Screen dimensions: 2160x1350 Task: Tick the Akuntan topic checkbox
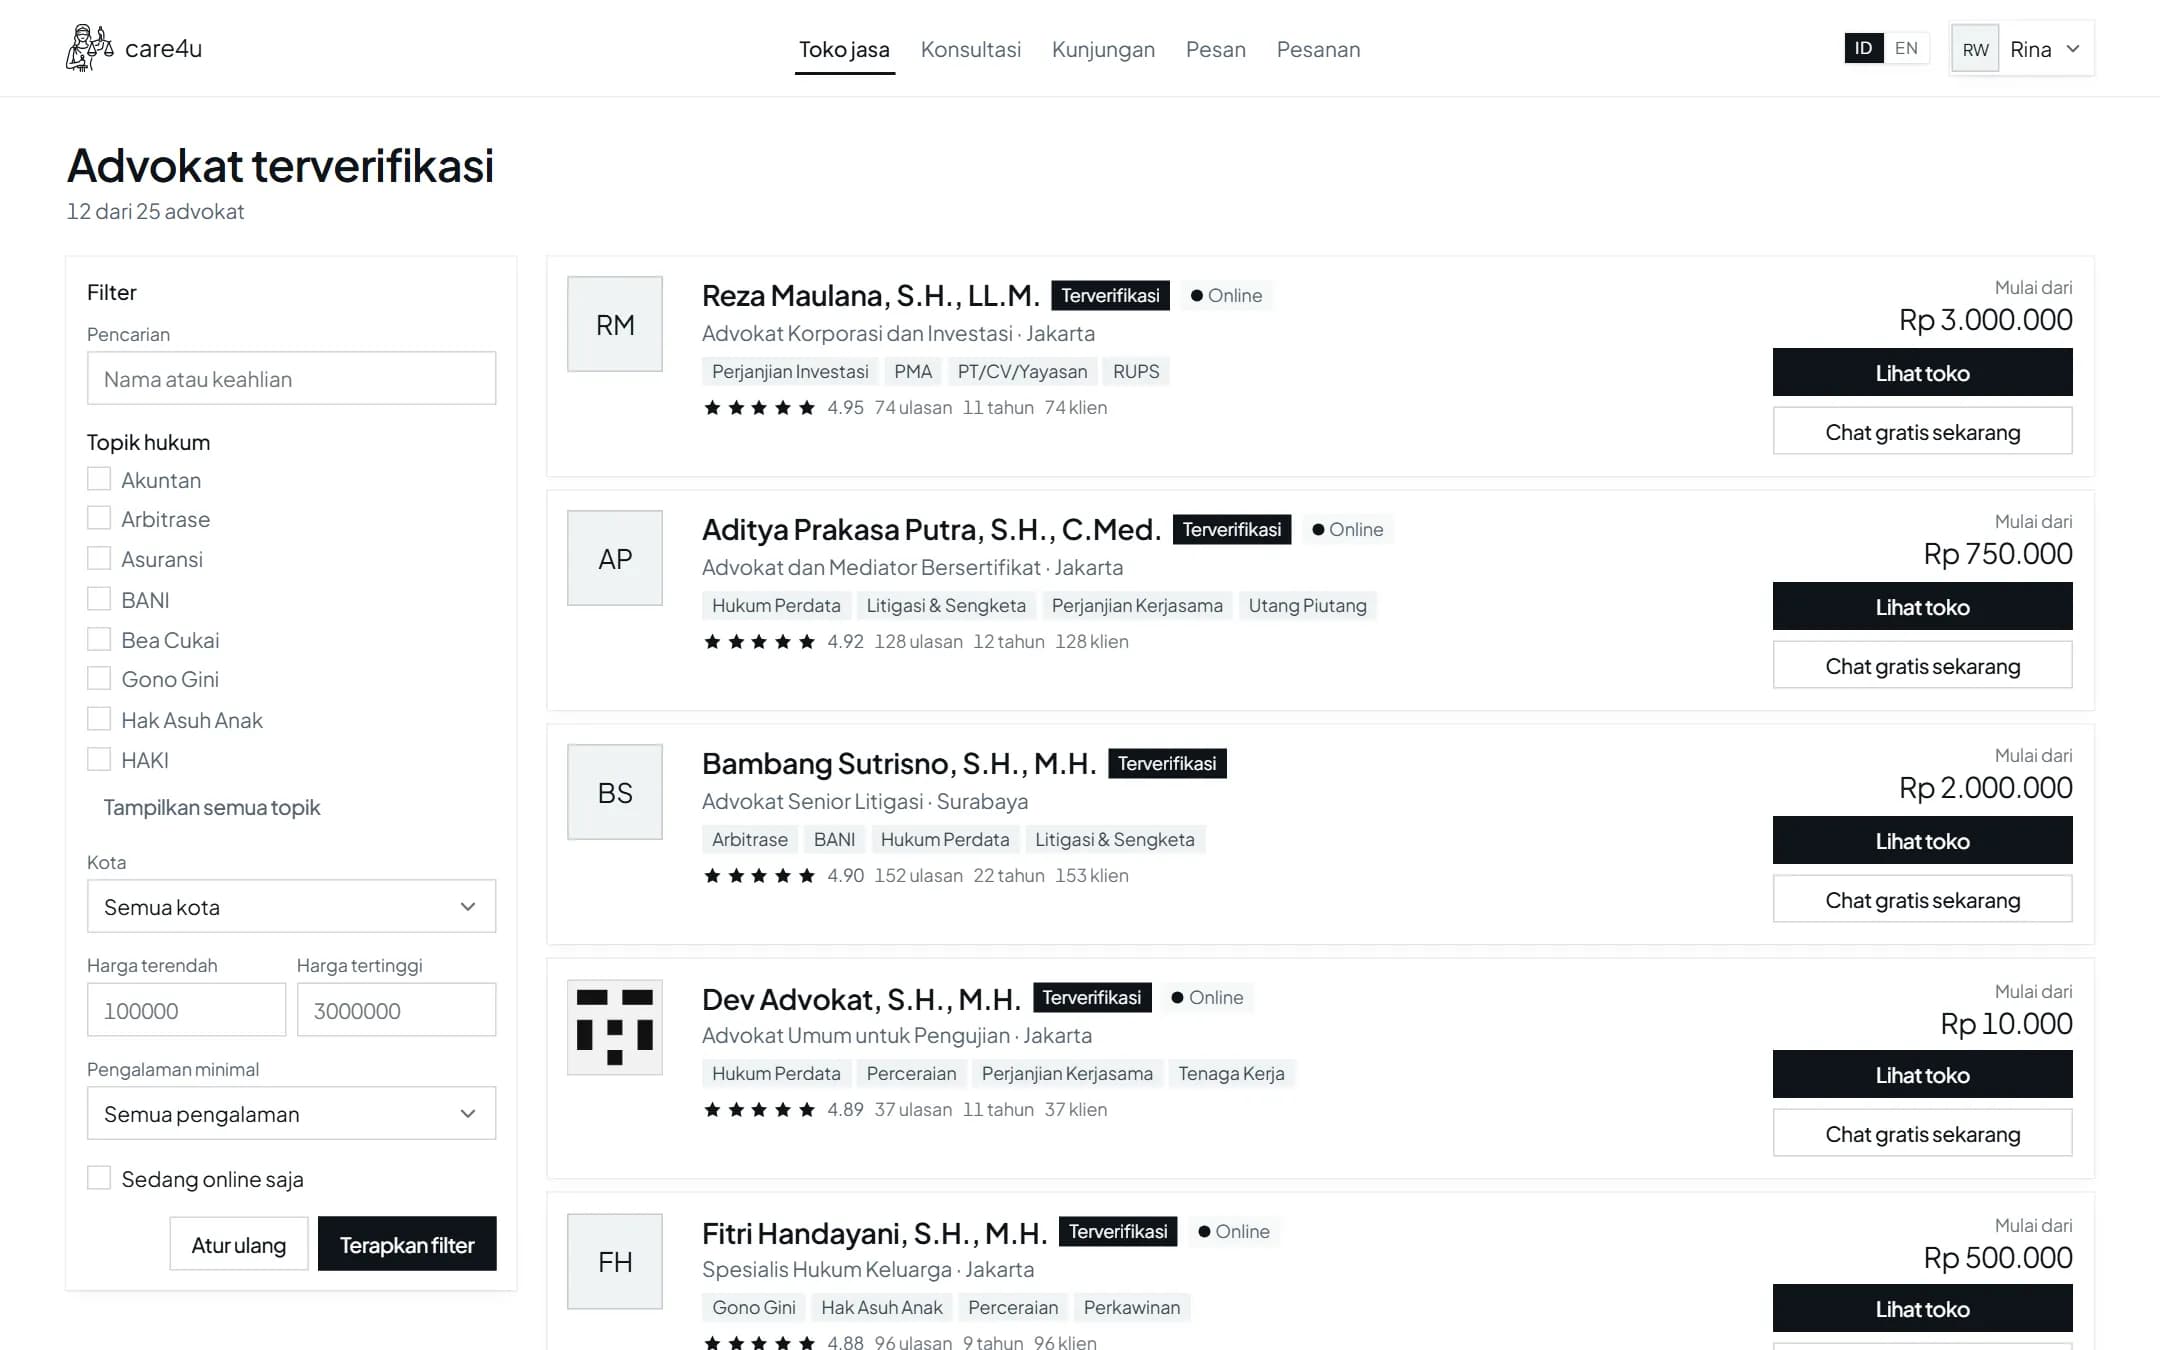[x=99, y=479]
